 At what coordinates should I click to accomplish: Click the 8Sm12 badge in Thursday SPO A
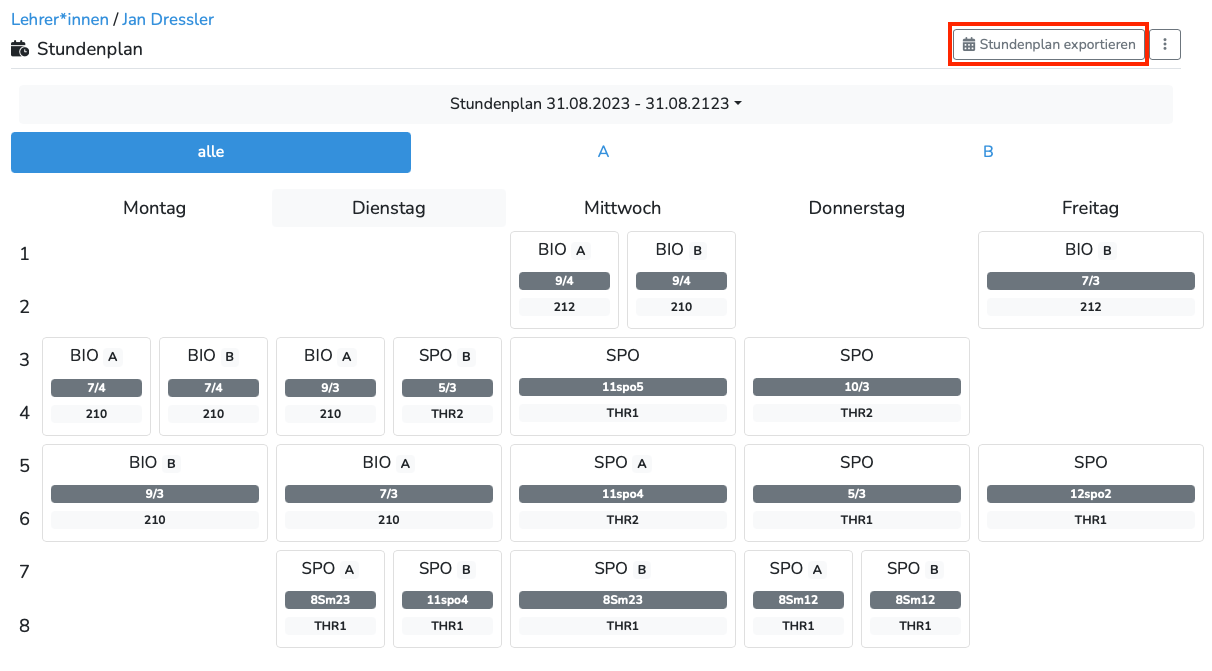point(798,600)
